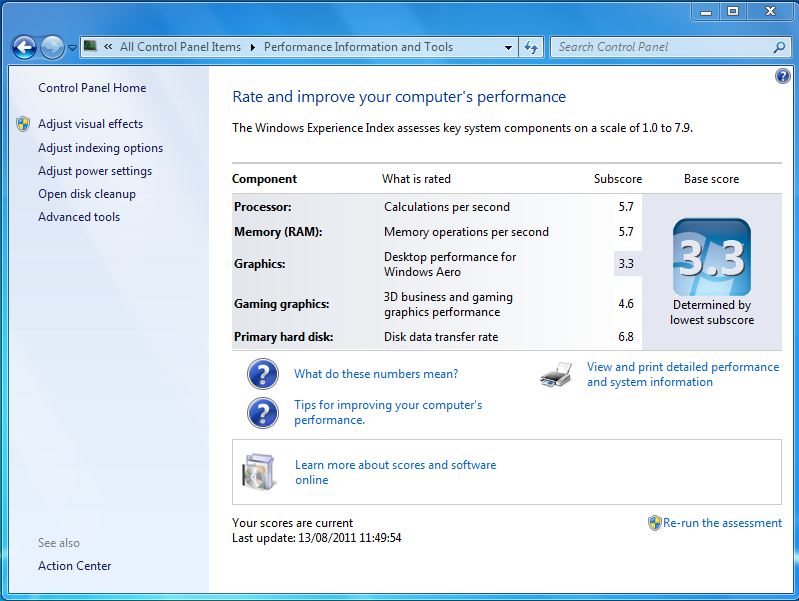Expand the double-chevron breadcrumb overflow

coord(108,47)
